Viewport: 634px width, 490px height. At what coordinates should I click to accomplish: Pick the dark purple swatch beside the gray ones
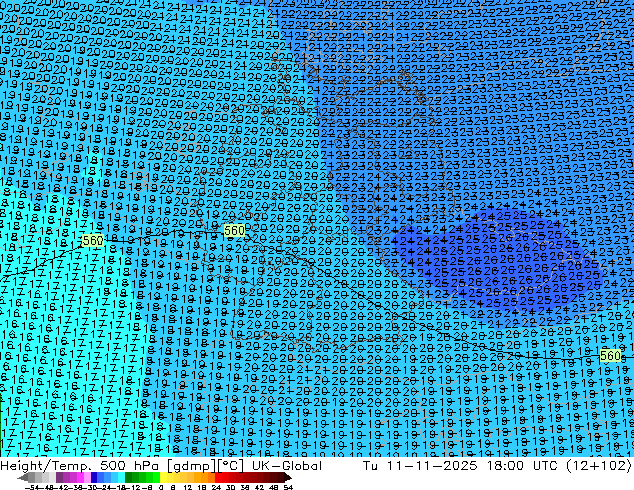59,478
